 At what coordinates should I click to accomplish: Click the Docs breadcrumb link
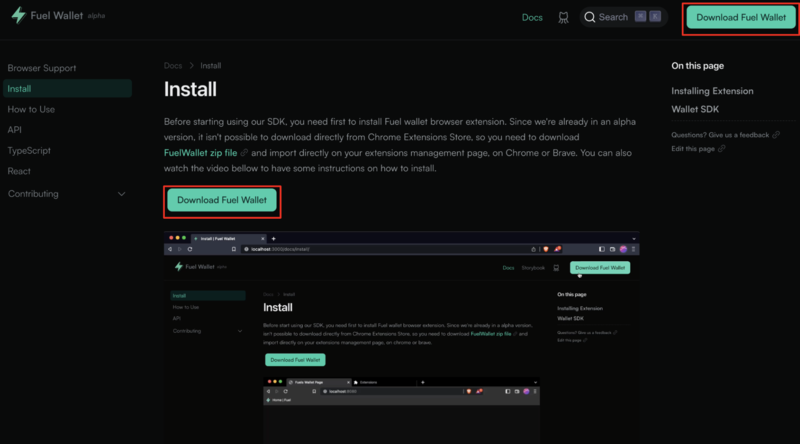(x=173, y=65)
